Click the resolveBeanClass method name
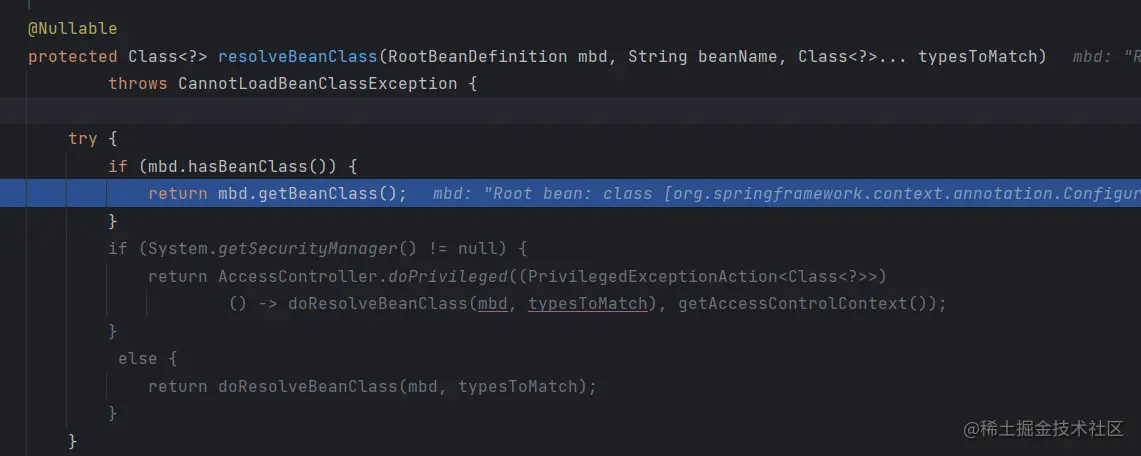 click(x=298, y=57)
